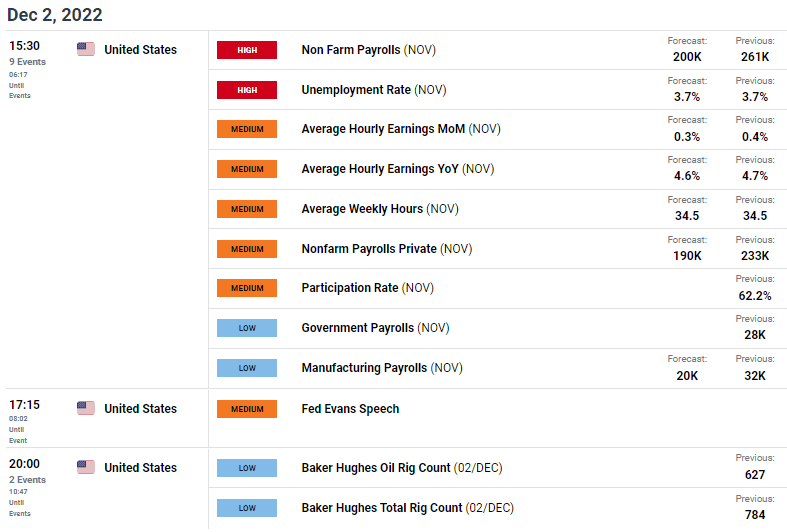Open the Fed Evans Speech event
Viewport: 787px width, 532px height.
coord(350,408)
